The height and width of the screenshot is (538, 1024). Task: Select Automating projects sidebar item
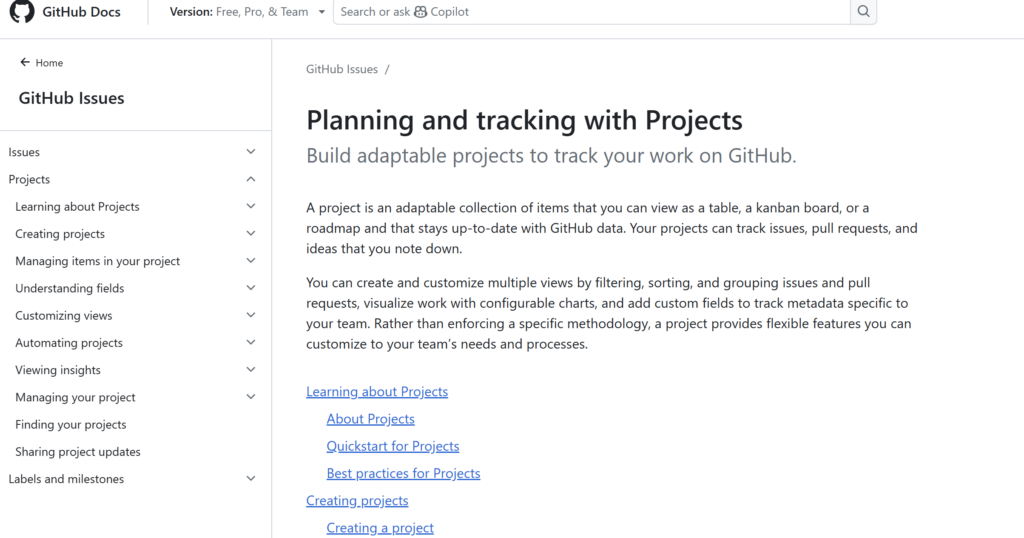tap(69, 343)
